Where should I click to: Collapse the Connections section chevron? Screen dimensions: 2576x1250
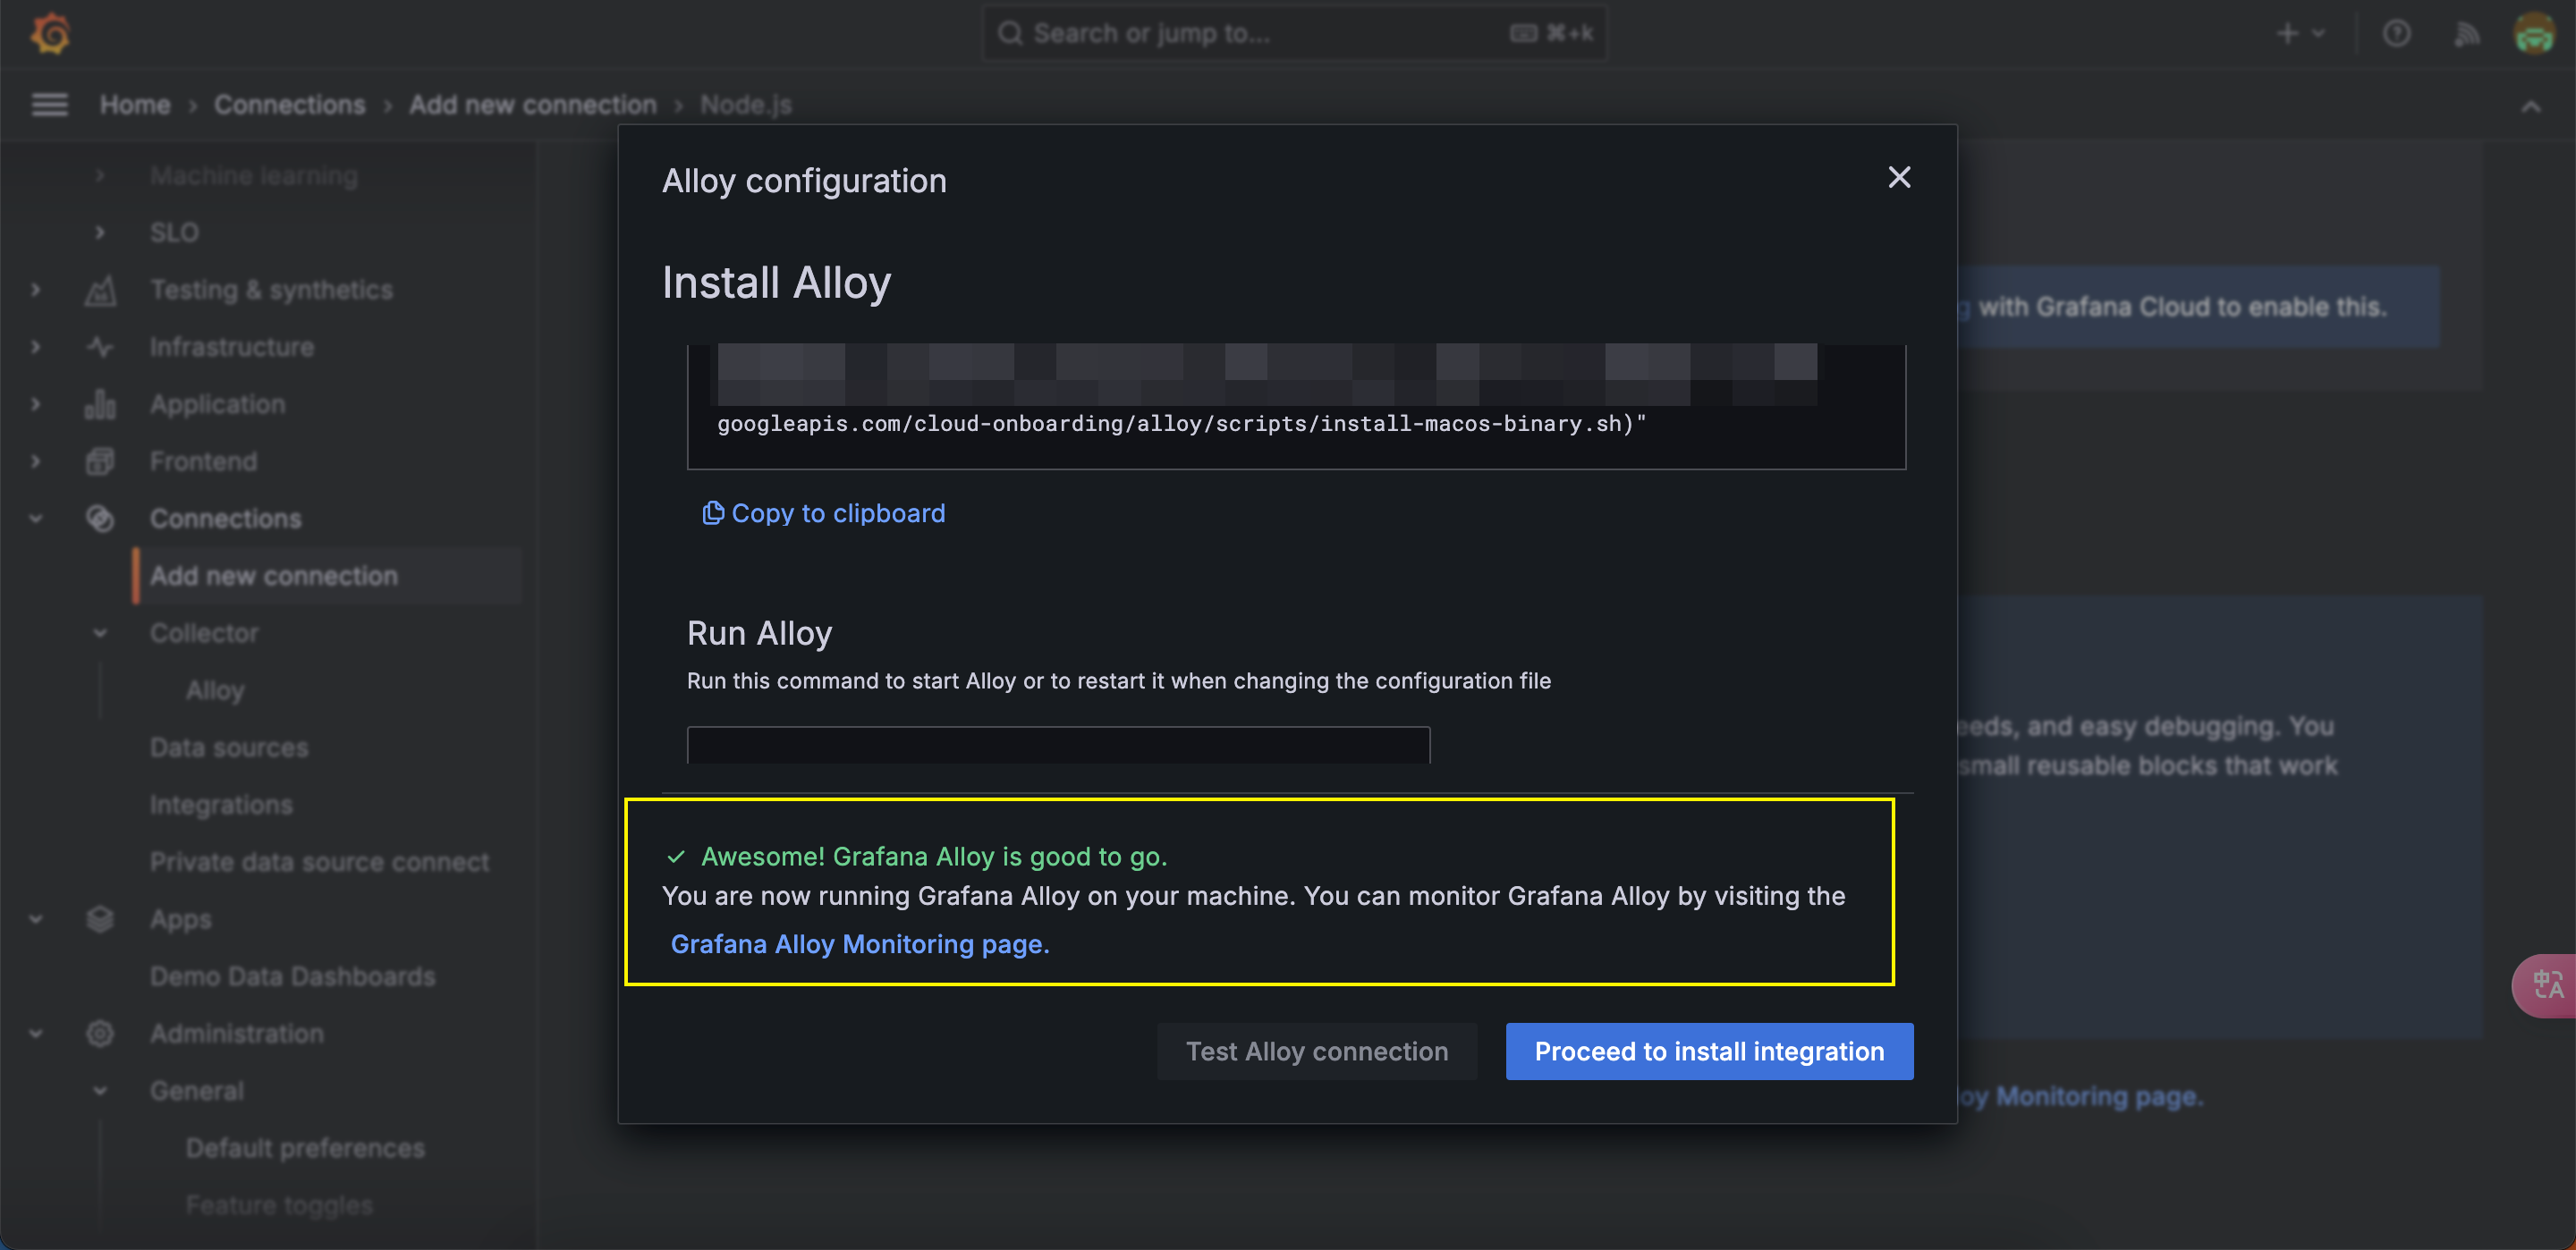point(36,518)
